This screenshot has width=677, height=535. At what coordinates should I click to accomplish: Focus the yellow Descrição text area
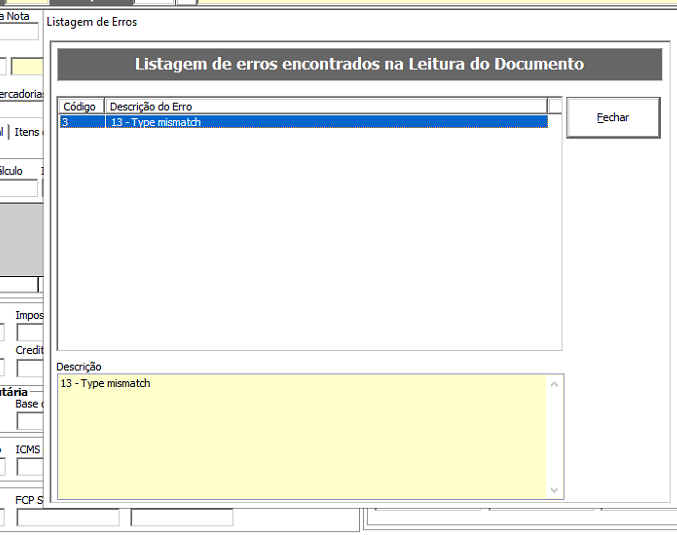click(302, 437)
